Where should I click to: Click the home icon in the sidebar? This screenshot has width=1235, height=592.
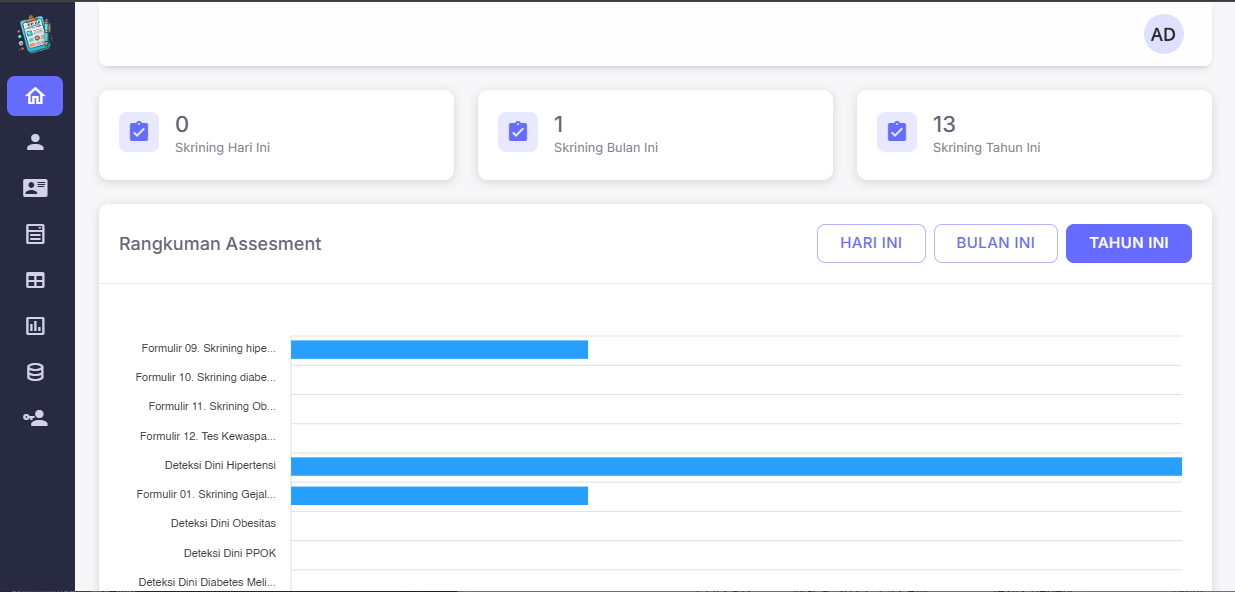35,96
